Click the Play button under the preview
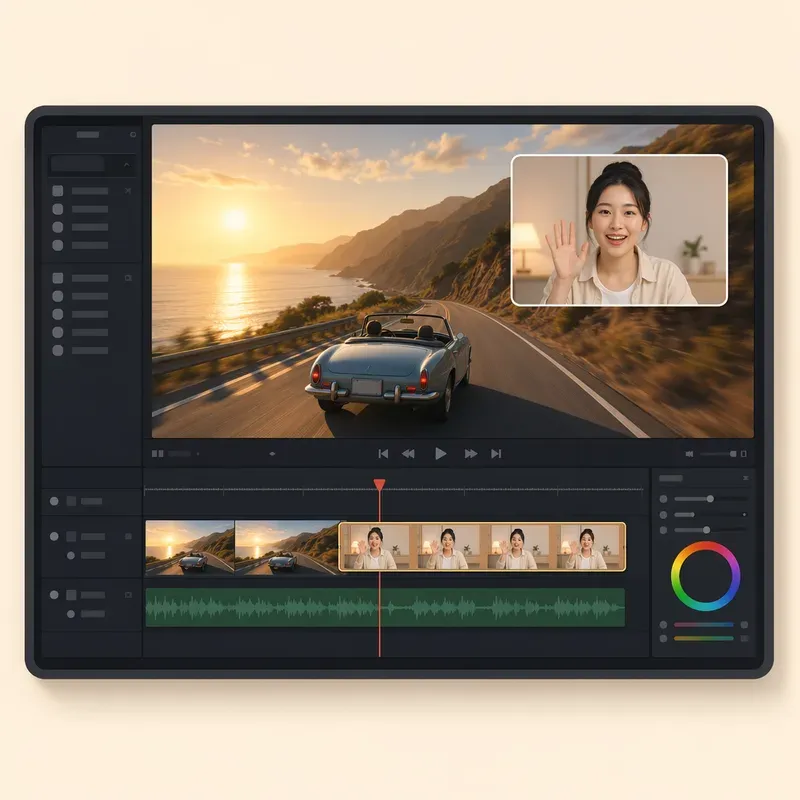The height and width of the screenshot is (800, 800). click(440, 454)
